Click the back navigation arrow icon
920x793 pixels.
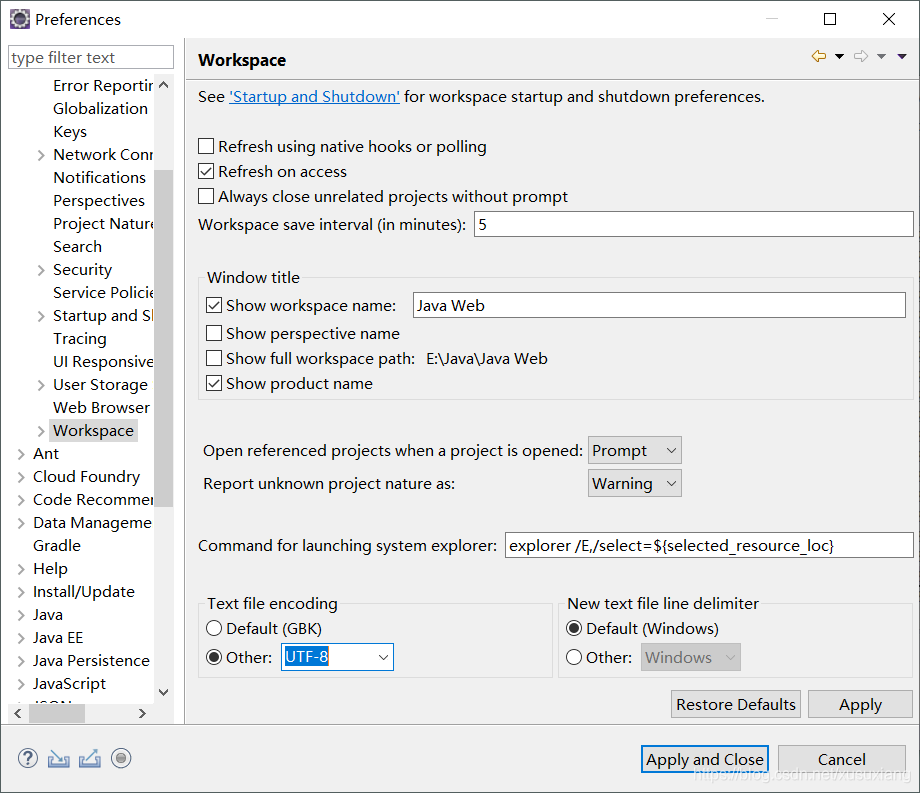click(x=818, y=56)
